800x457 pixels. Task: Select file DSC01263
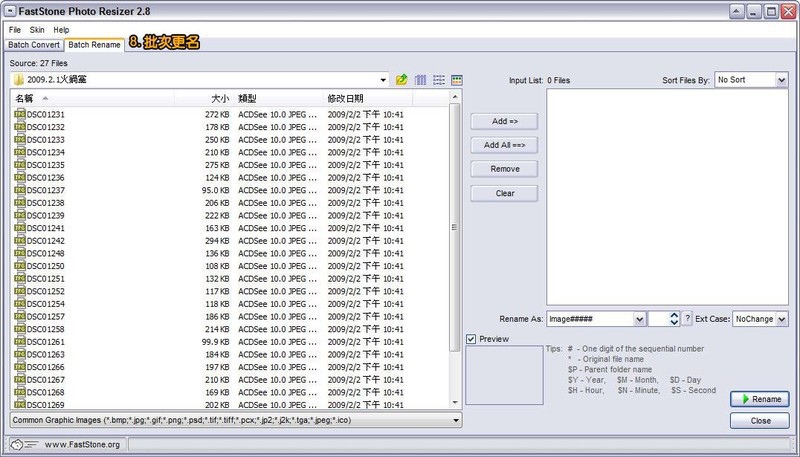point(45,354)
